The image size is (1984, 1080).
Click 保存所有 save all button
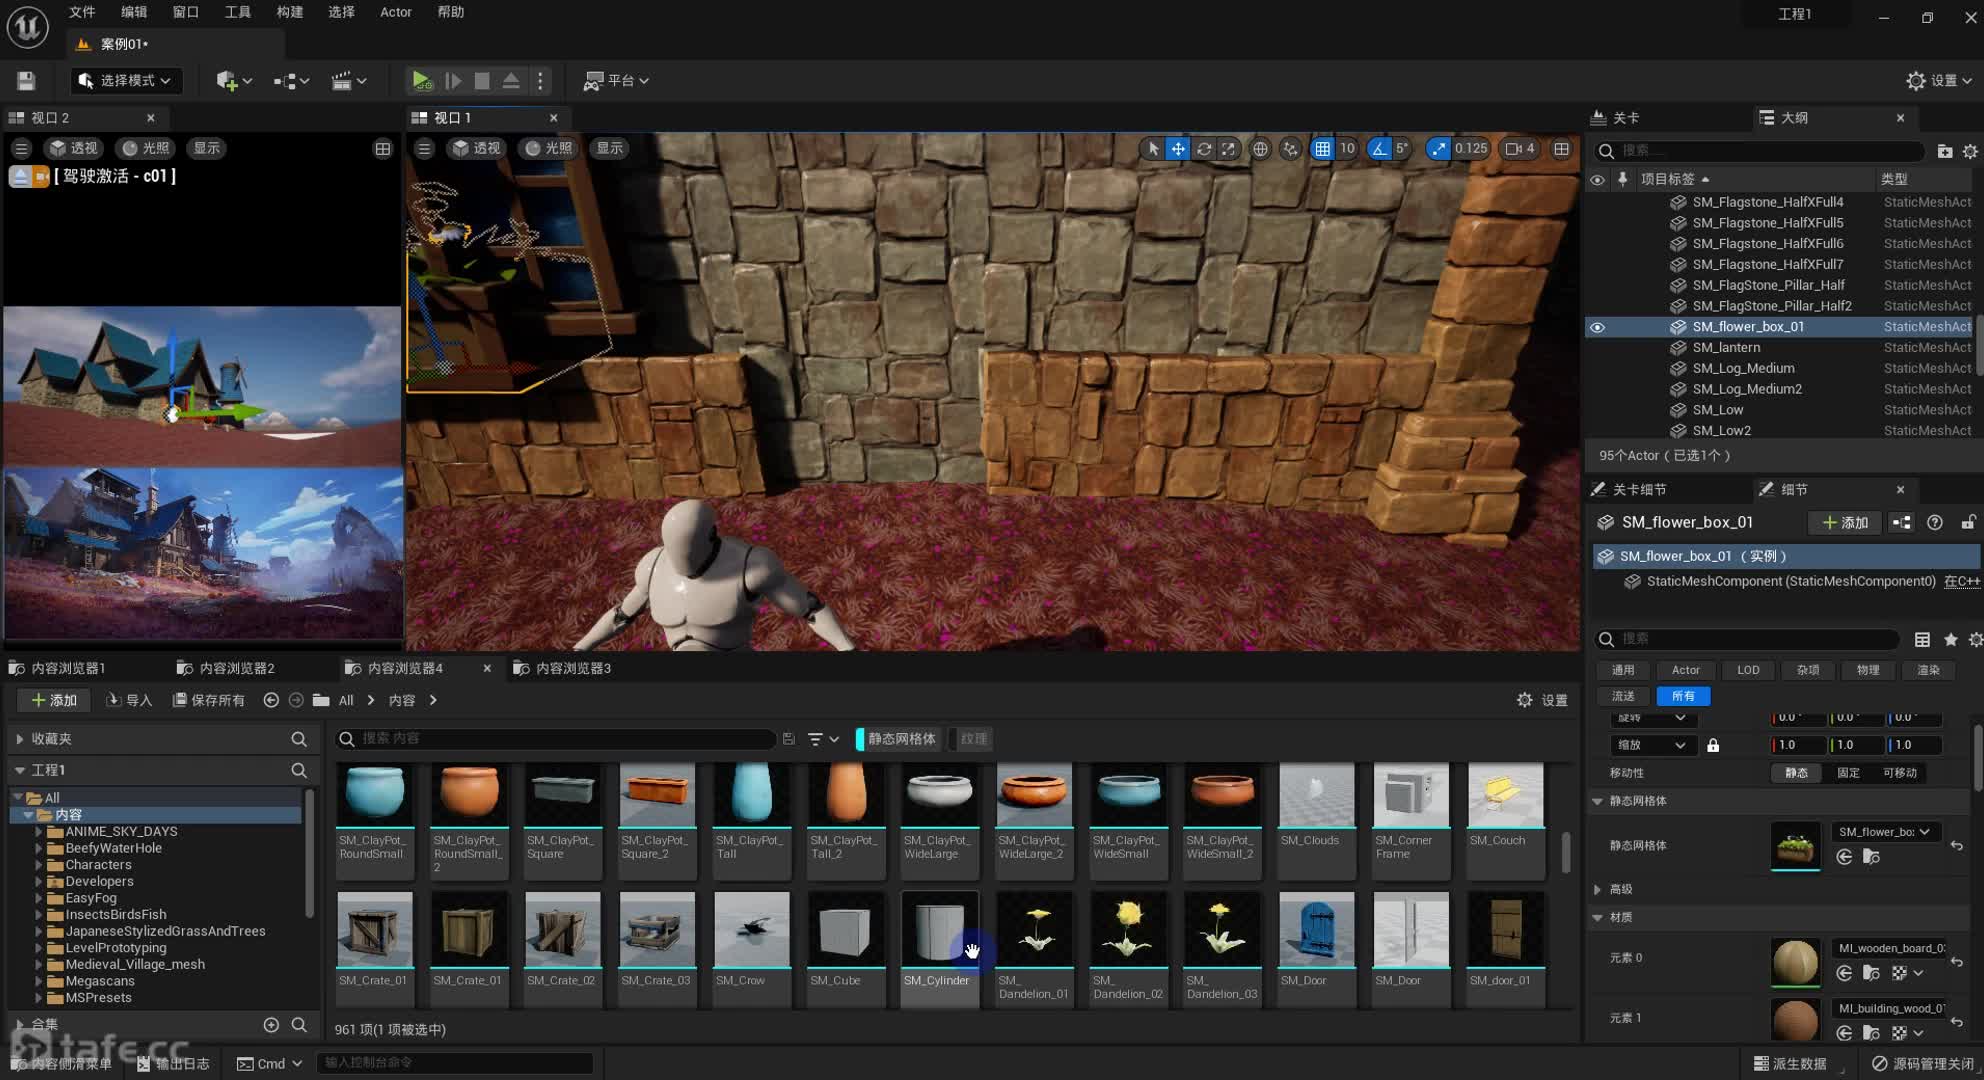coord(209,700)
